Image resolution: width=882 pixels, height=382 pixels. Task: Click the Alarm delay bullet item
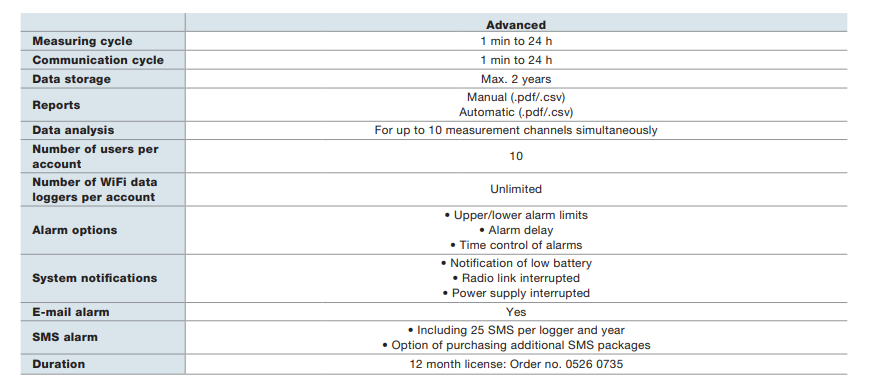tap(516, 230)
